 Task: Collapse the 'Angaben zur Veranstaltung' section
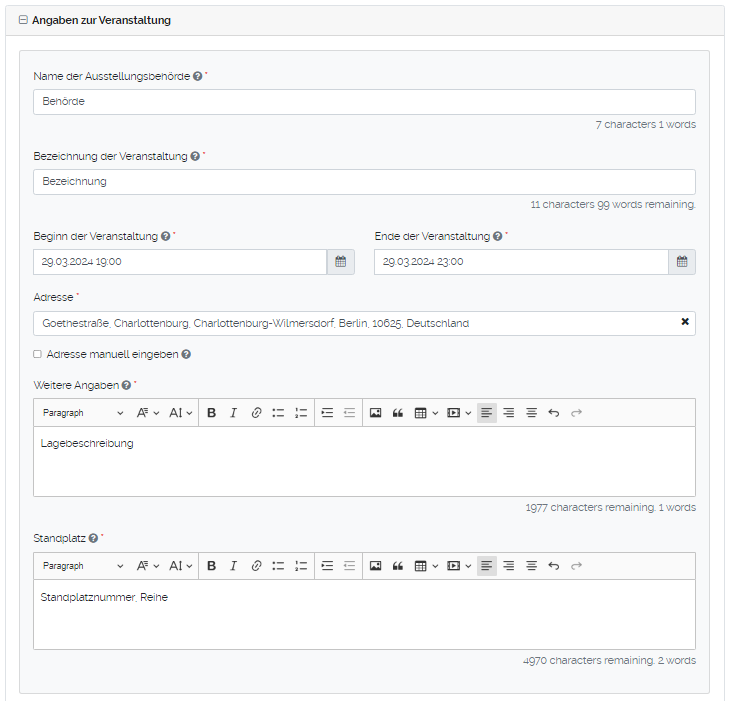coord(23,20)
